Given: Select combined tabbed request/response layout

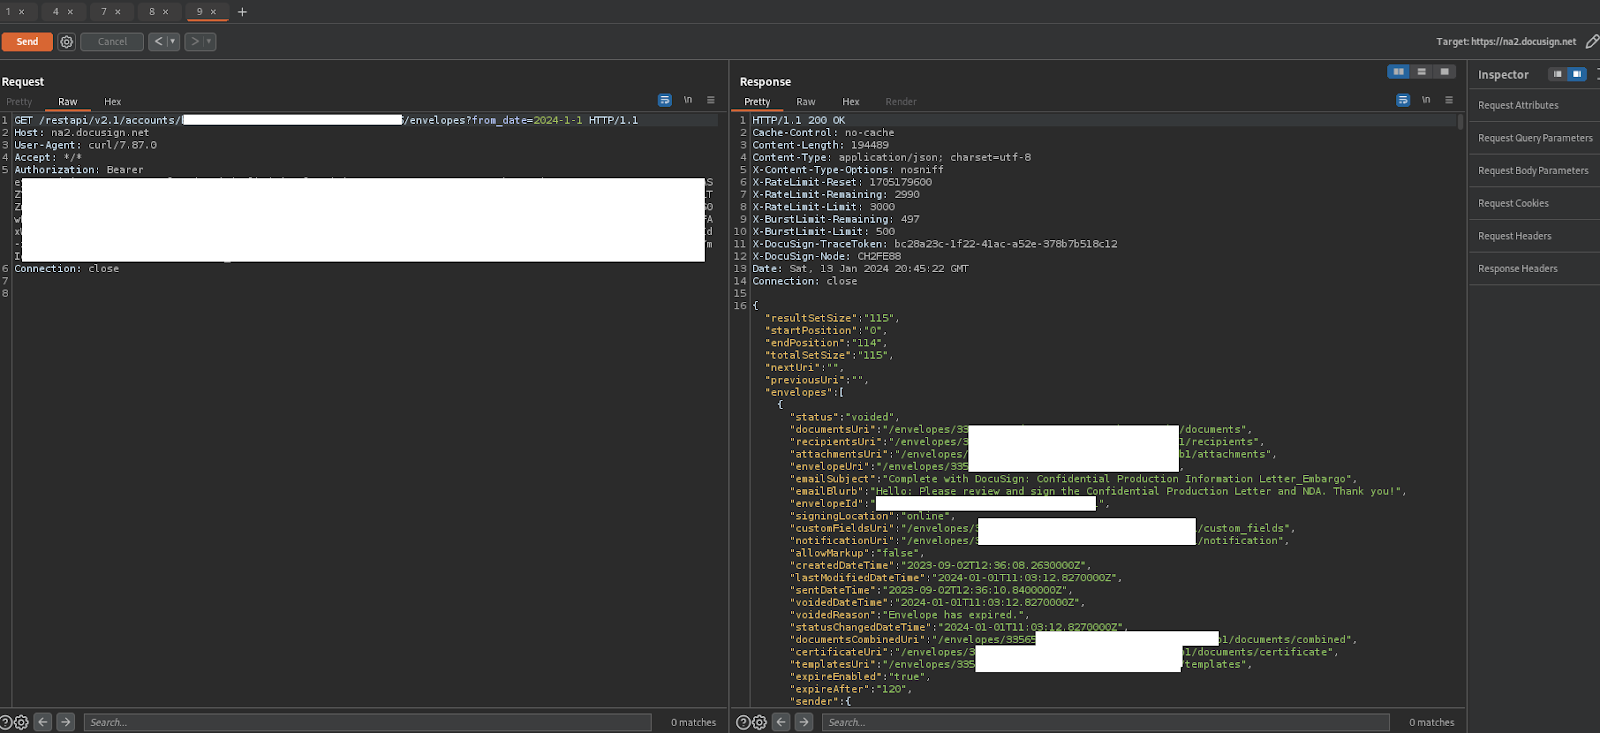Looking at the screenshot, I should pyautogui.click(x=1444, y=72).
